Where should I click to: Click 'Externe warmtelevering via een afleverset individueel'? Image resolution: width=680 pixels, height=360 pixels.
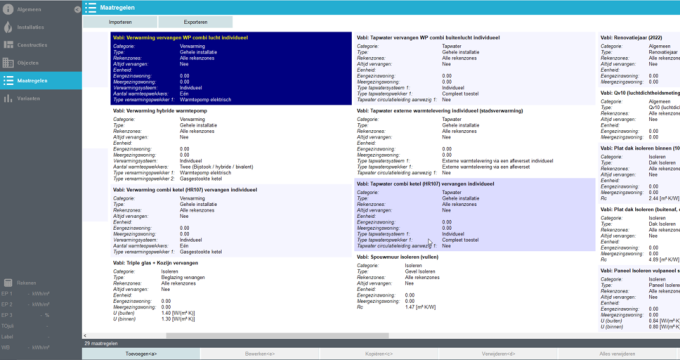497,161
